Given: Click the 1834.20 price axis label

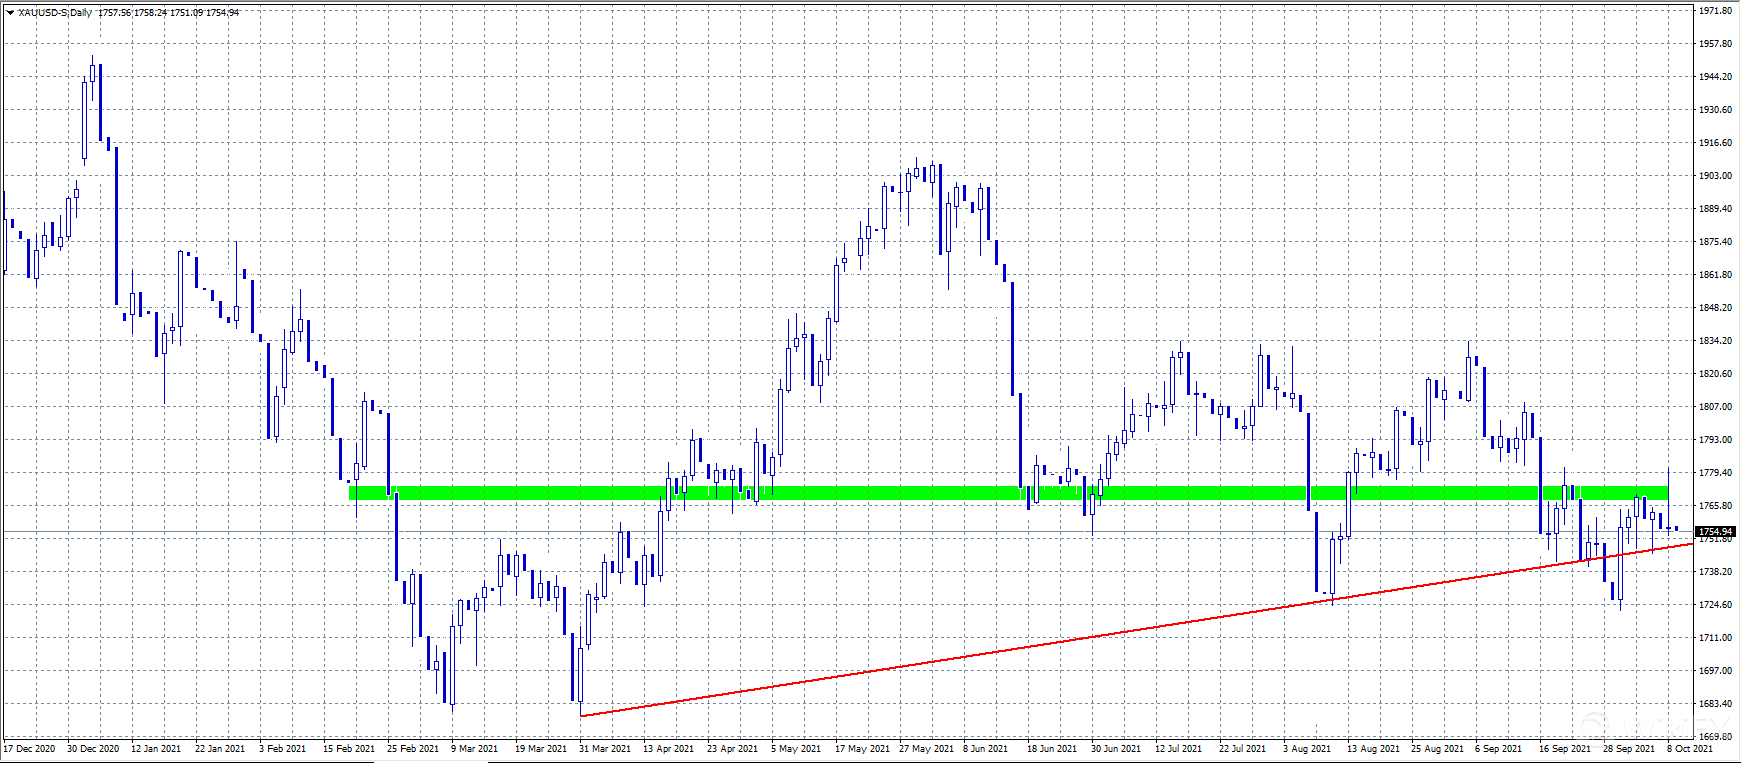Looking at the screenshot, I should 1716,341.
